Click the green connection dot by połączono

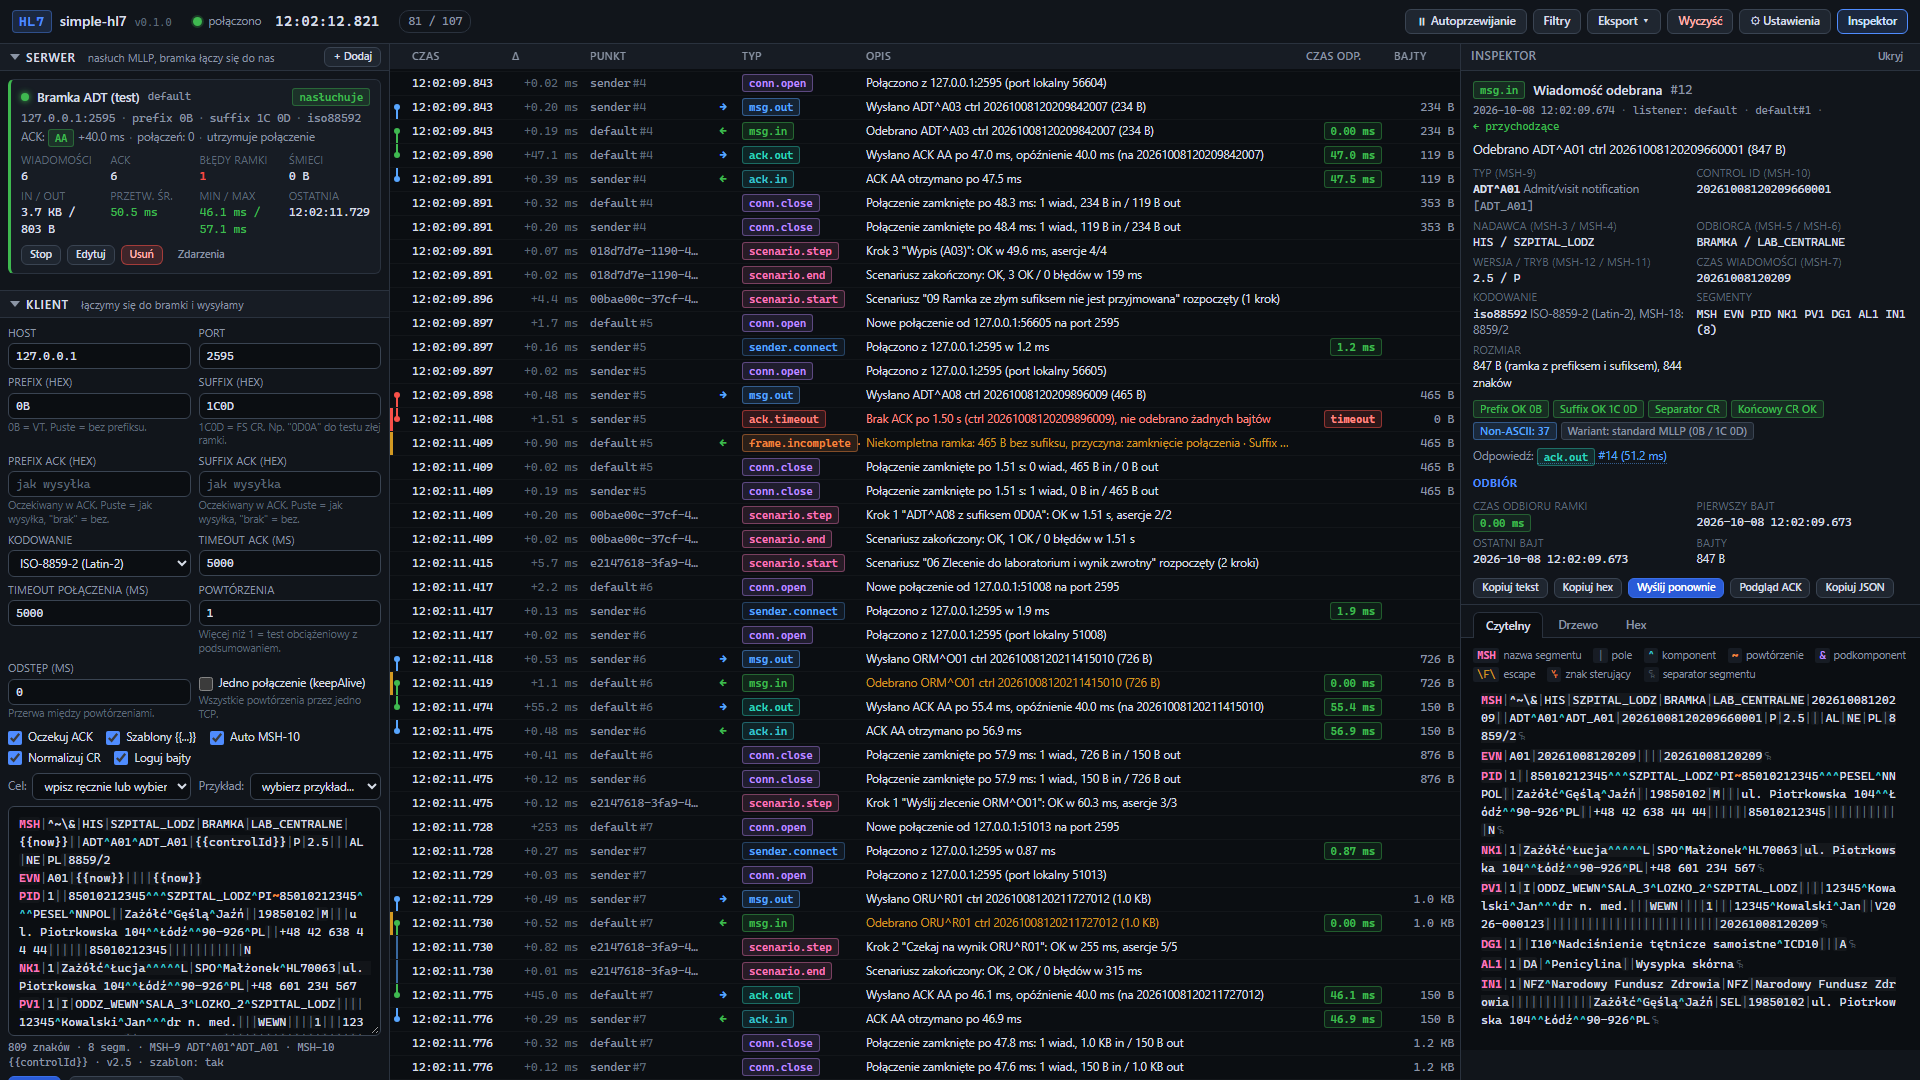(x=197, y=21)
